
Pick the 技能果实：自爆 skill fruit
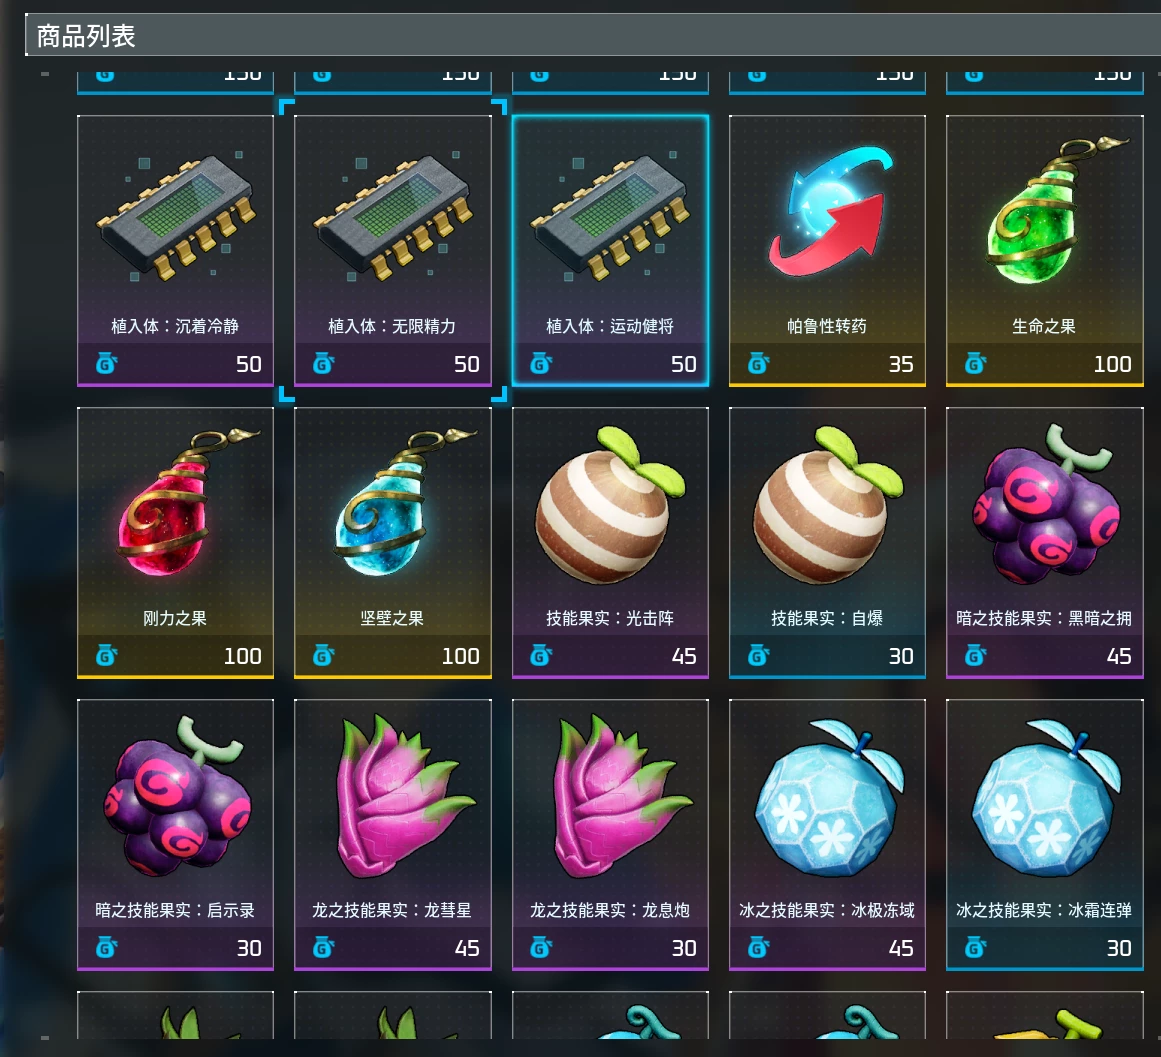827,543
